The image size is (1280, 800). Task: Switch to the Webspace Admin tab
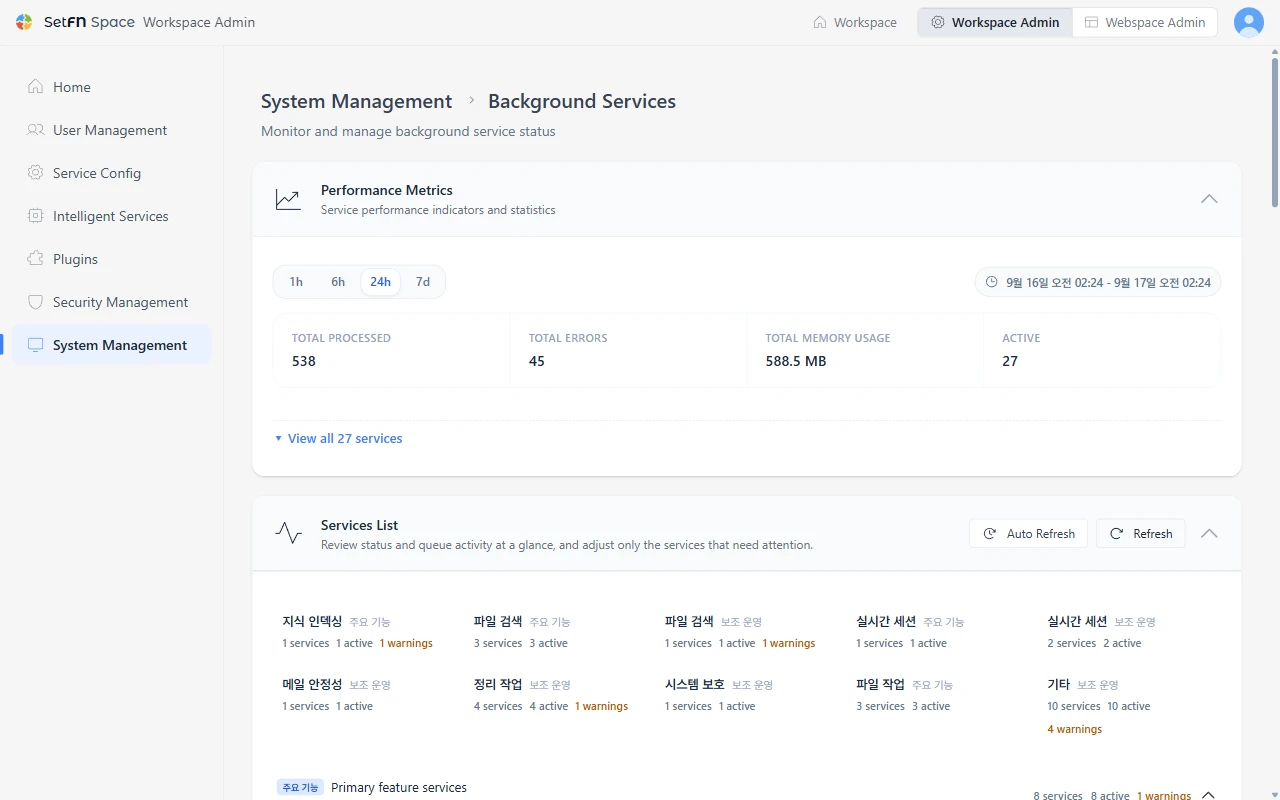[1145, 22]
